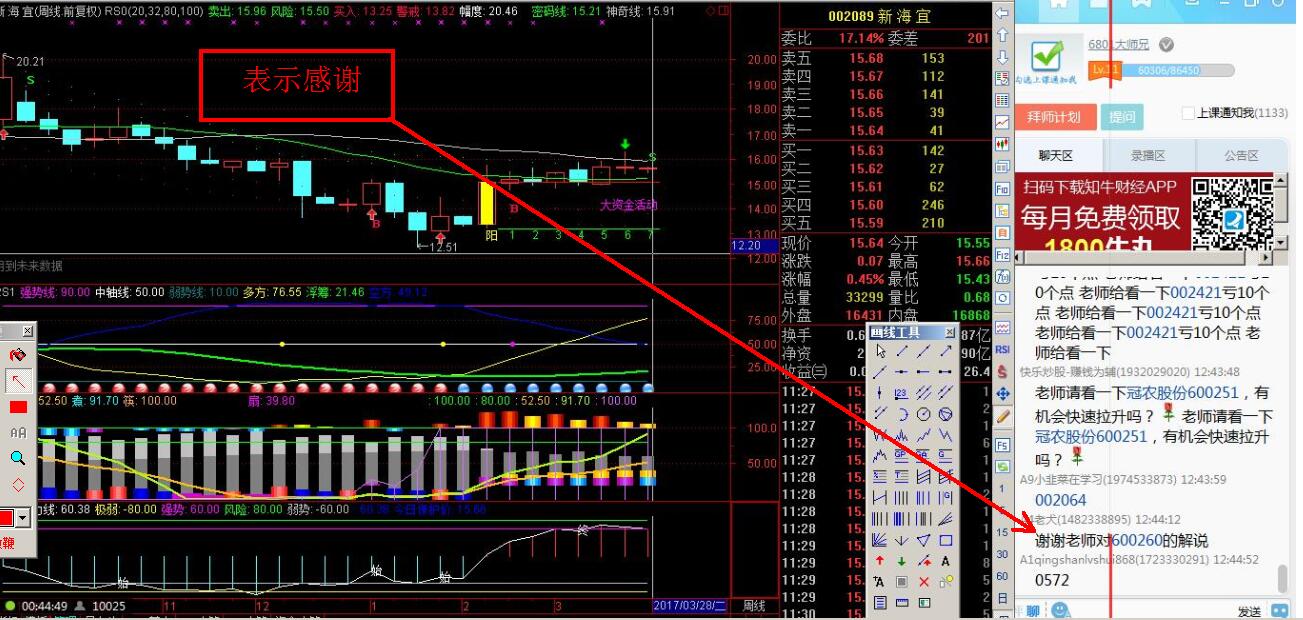Image resolution: width=1303 pixels, height=620 pixels.
Task: Open the emoji smiley picker in chat
Action: click(1060, 610)
